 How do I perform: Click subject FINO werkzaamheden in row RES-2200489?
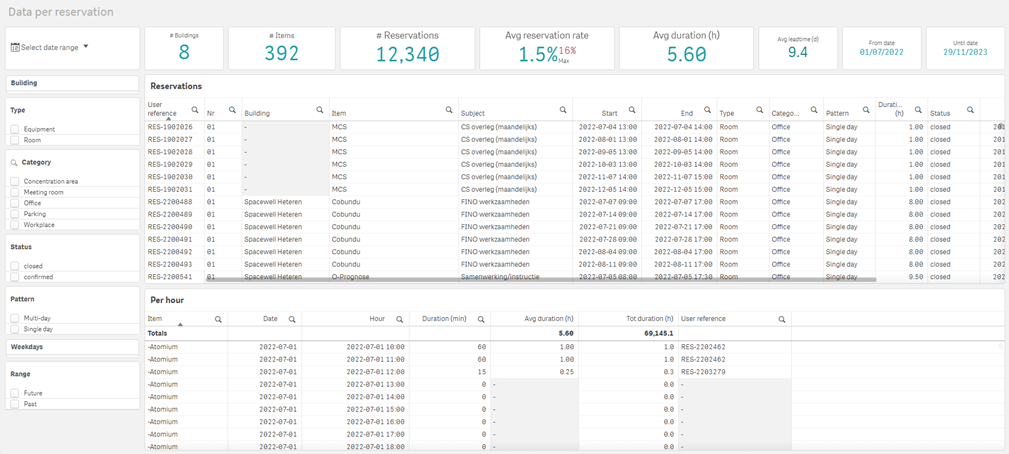(495, 214)
